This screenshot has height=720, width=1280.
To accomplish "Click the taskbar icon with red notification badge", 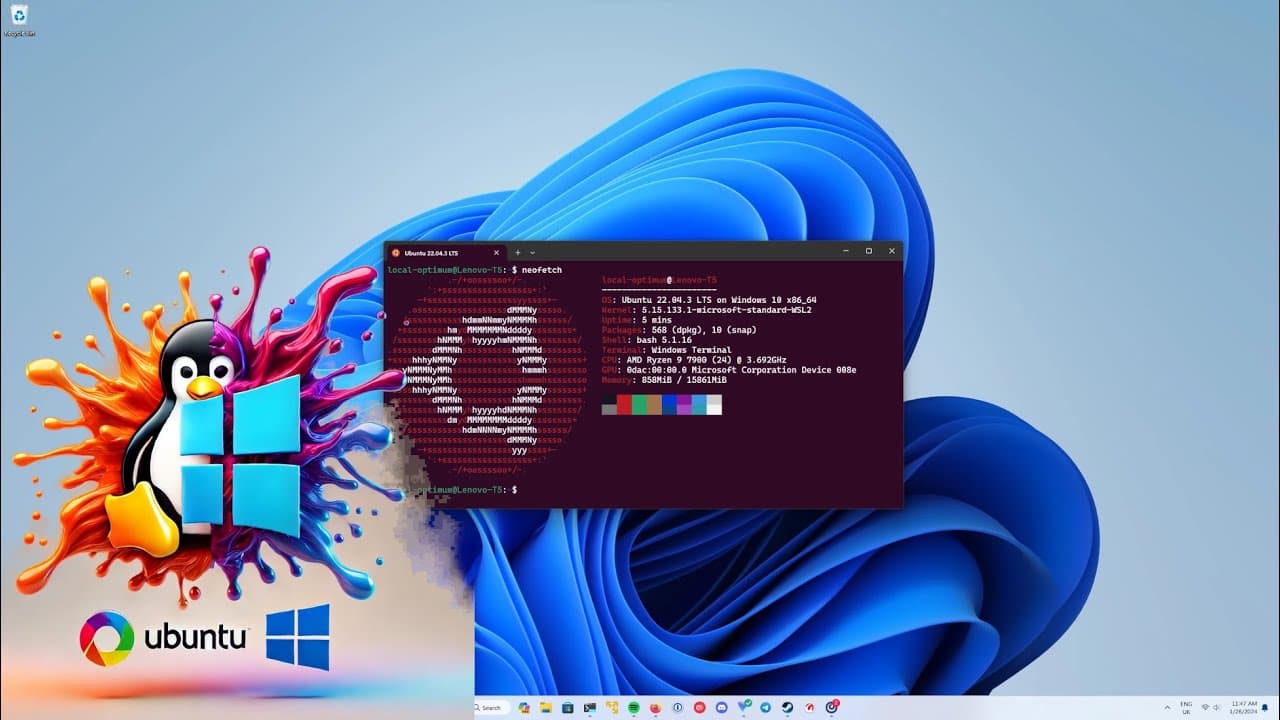I will [832, 707].
